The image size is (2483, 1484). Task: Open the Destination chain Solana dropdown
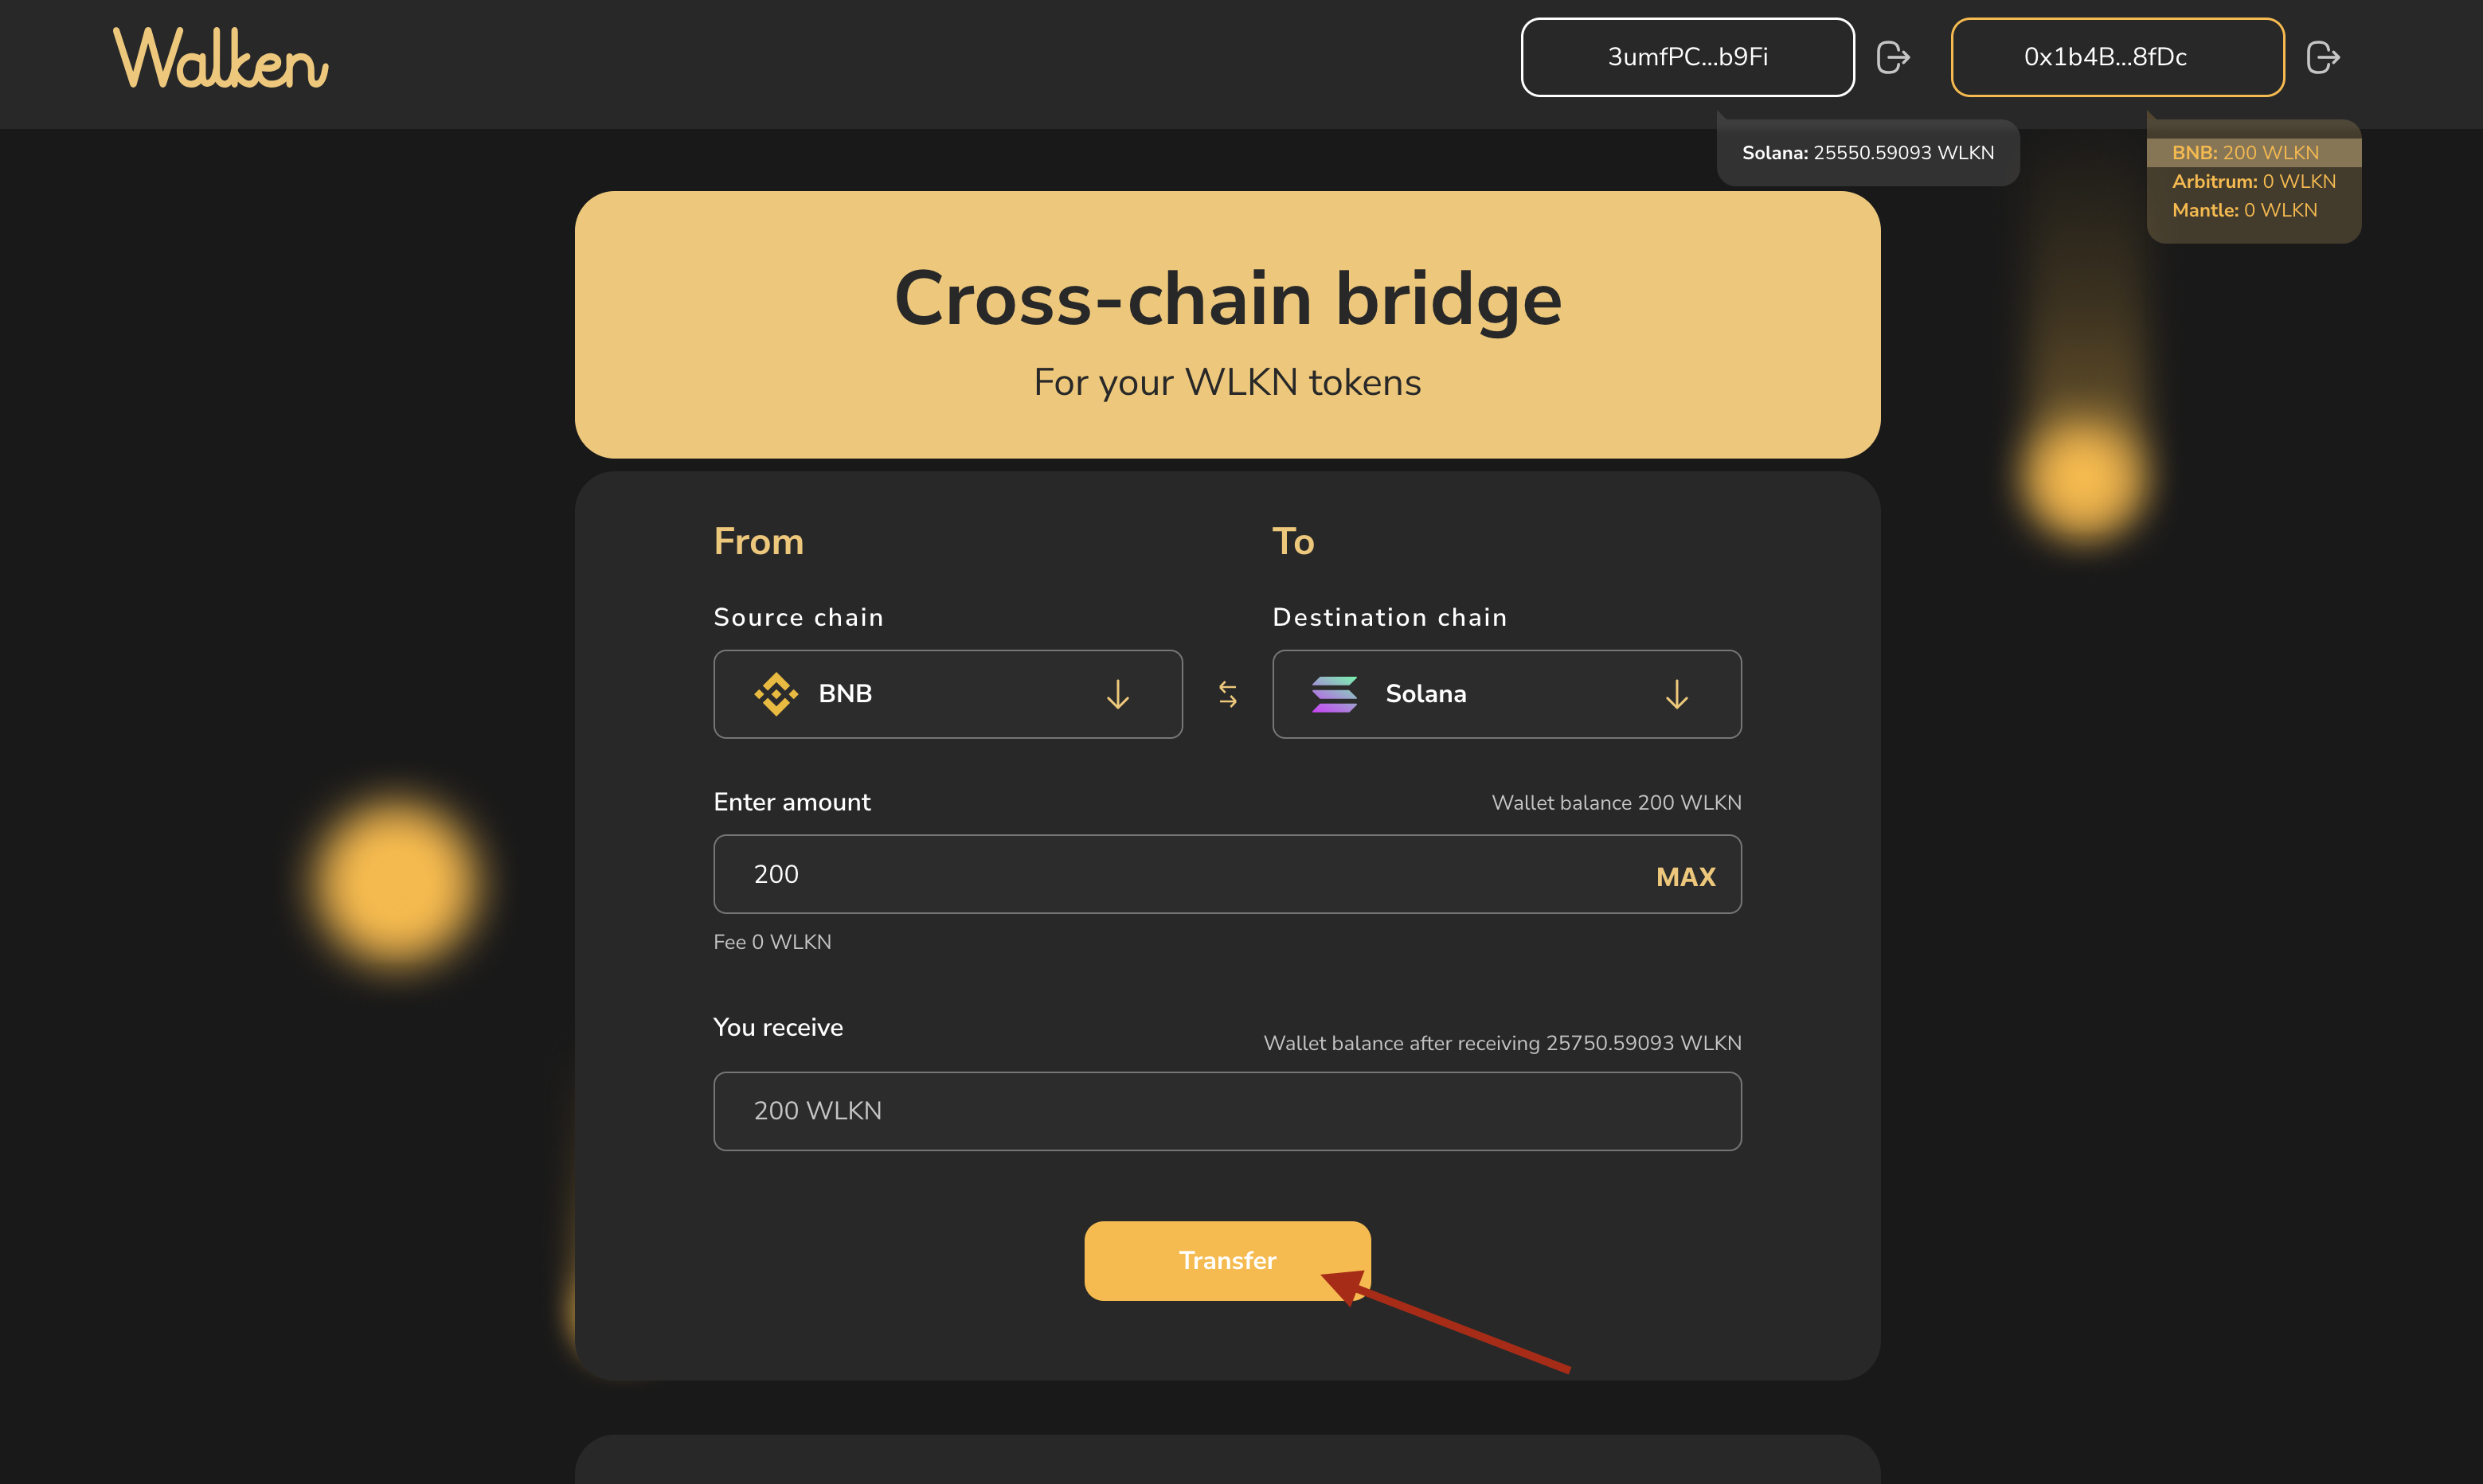coord(1505,694)
